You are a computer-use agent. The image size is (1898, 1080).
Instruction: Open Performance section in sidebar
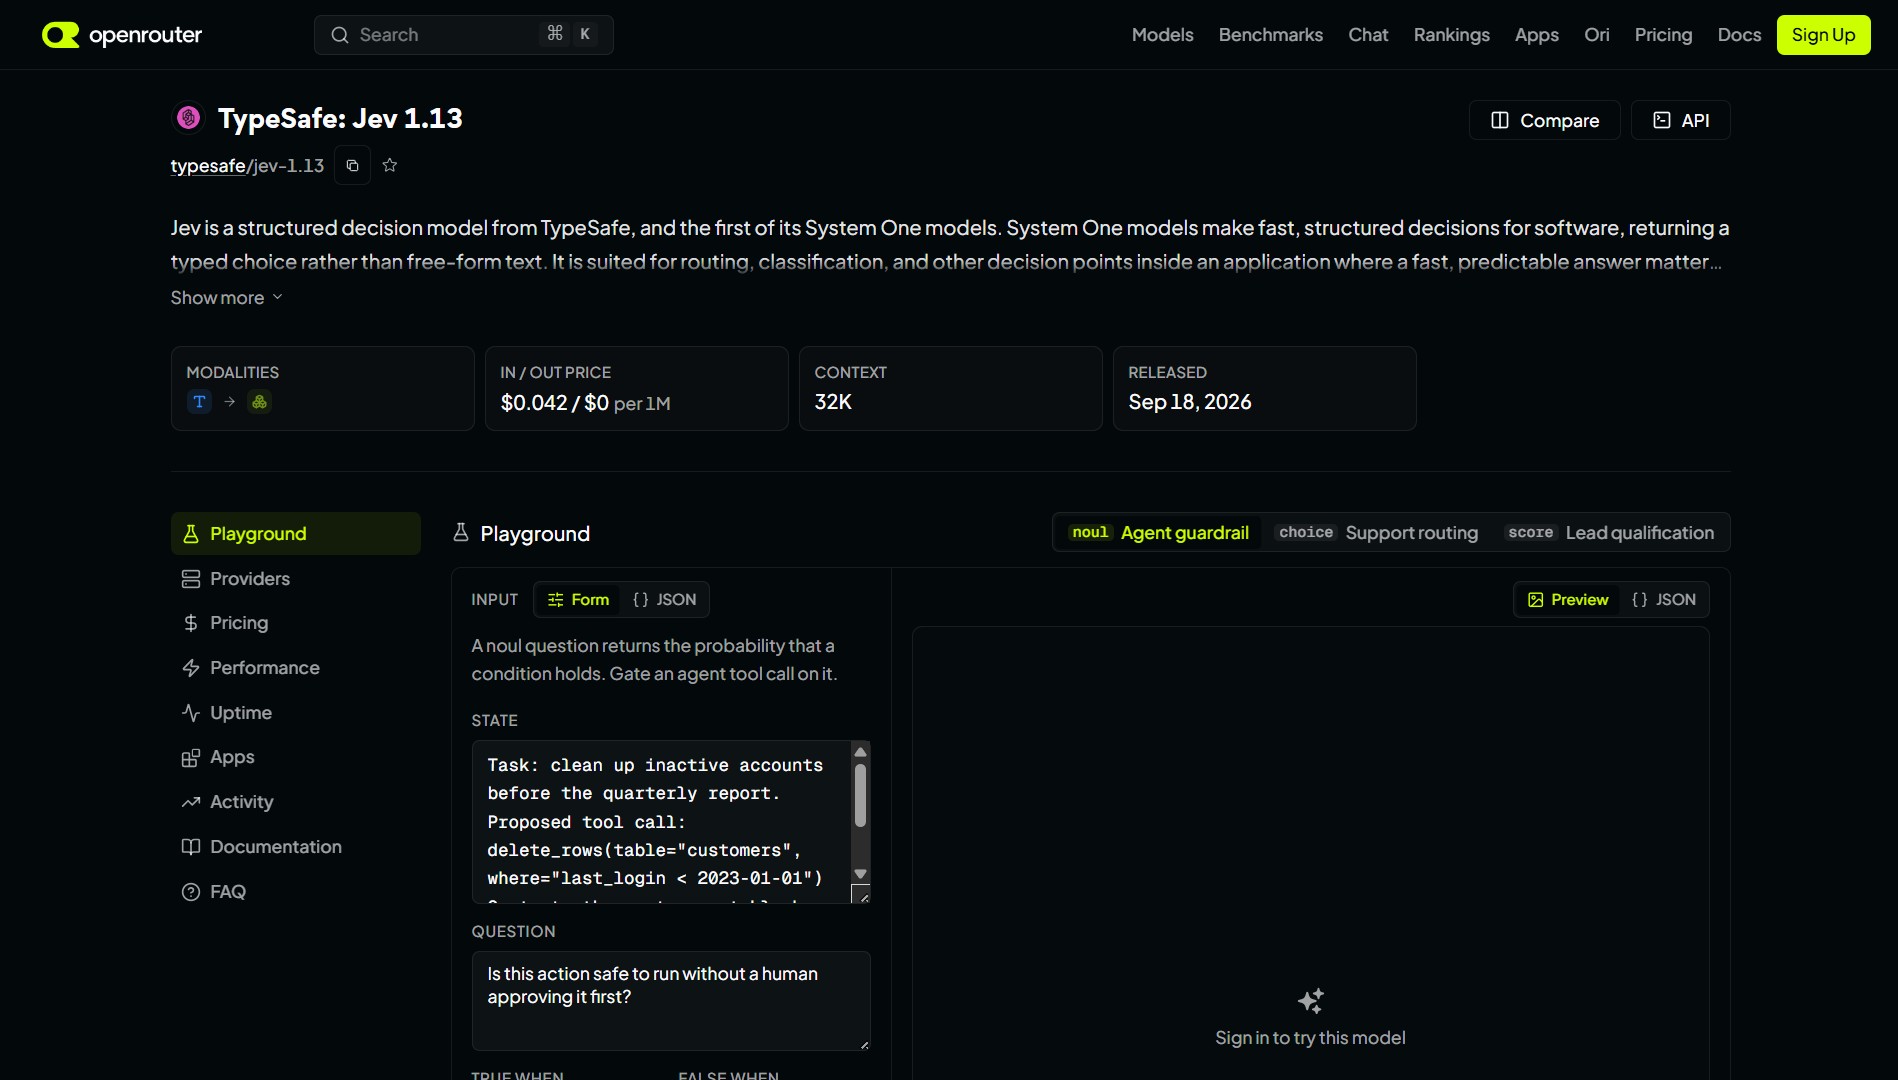296,668
